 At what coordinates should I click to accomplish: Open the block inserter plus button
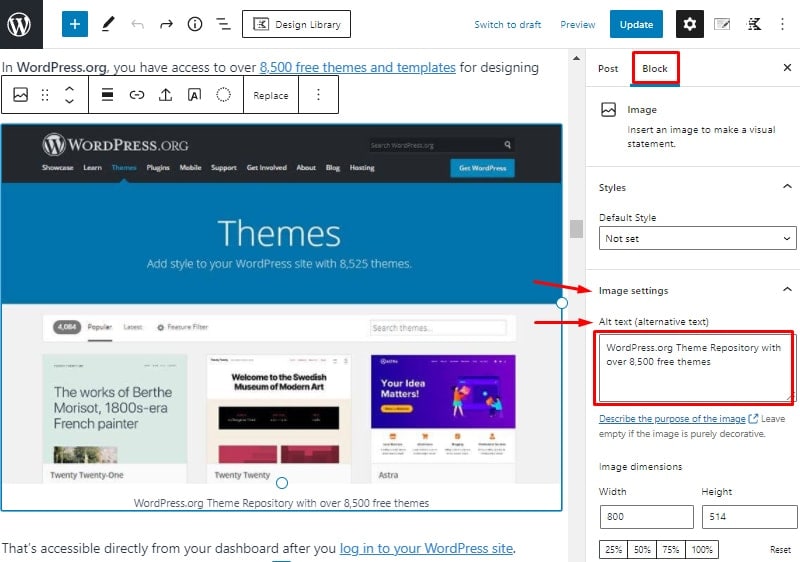click(x=74, y=24)
